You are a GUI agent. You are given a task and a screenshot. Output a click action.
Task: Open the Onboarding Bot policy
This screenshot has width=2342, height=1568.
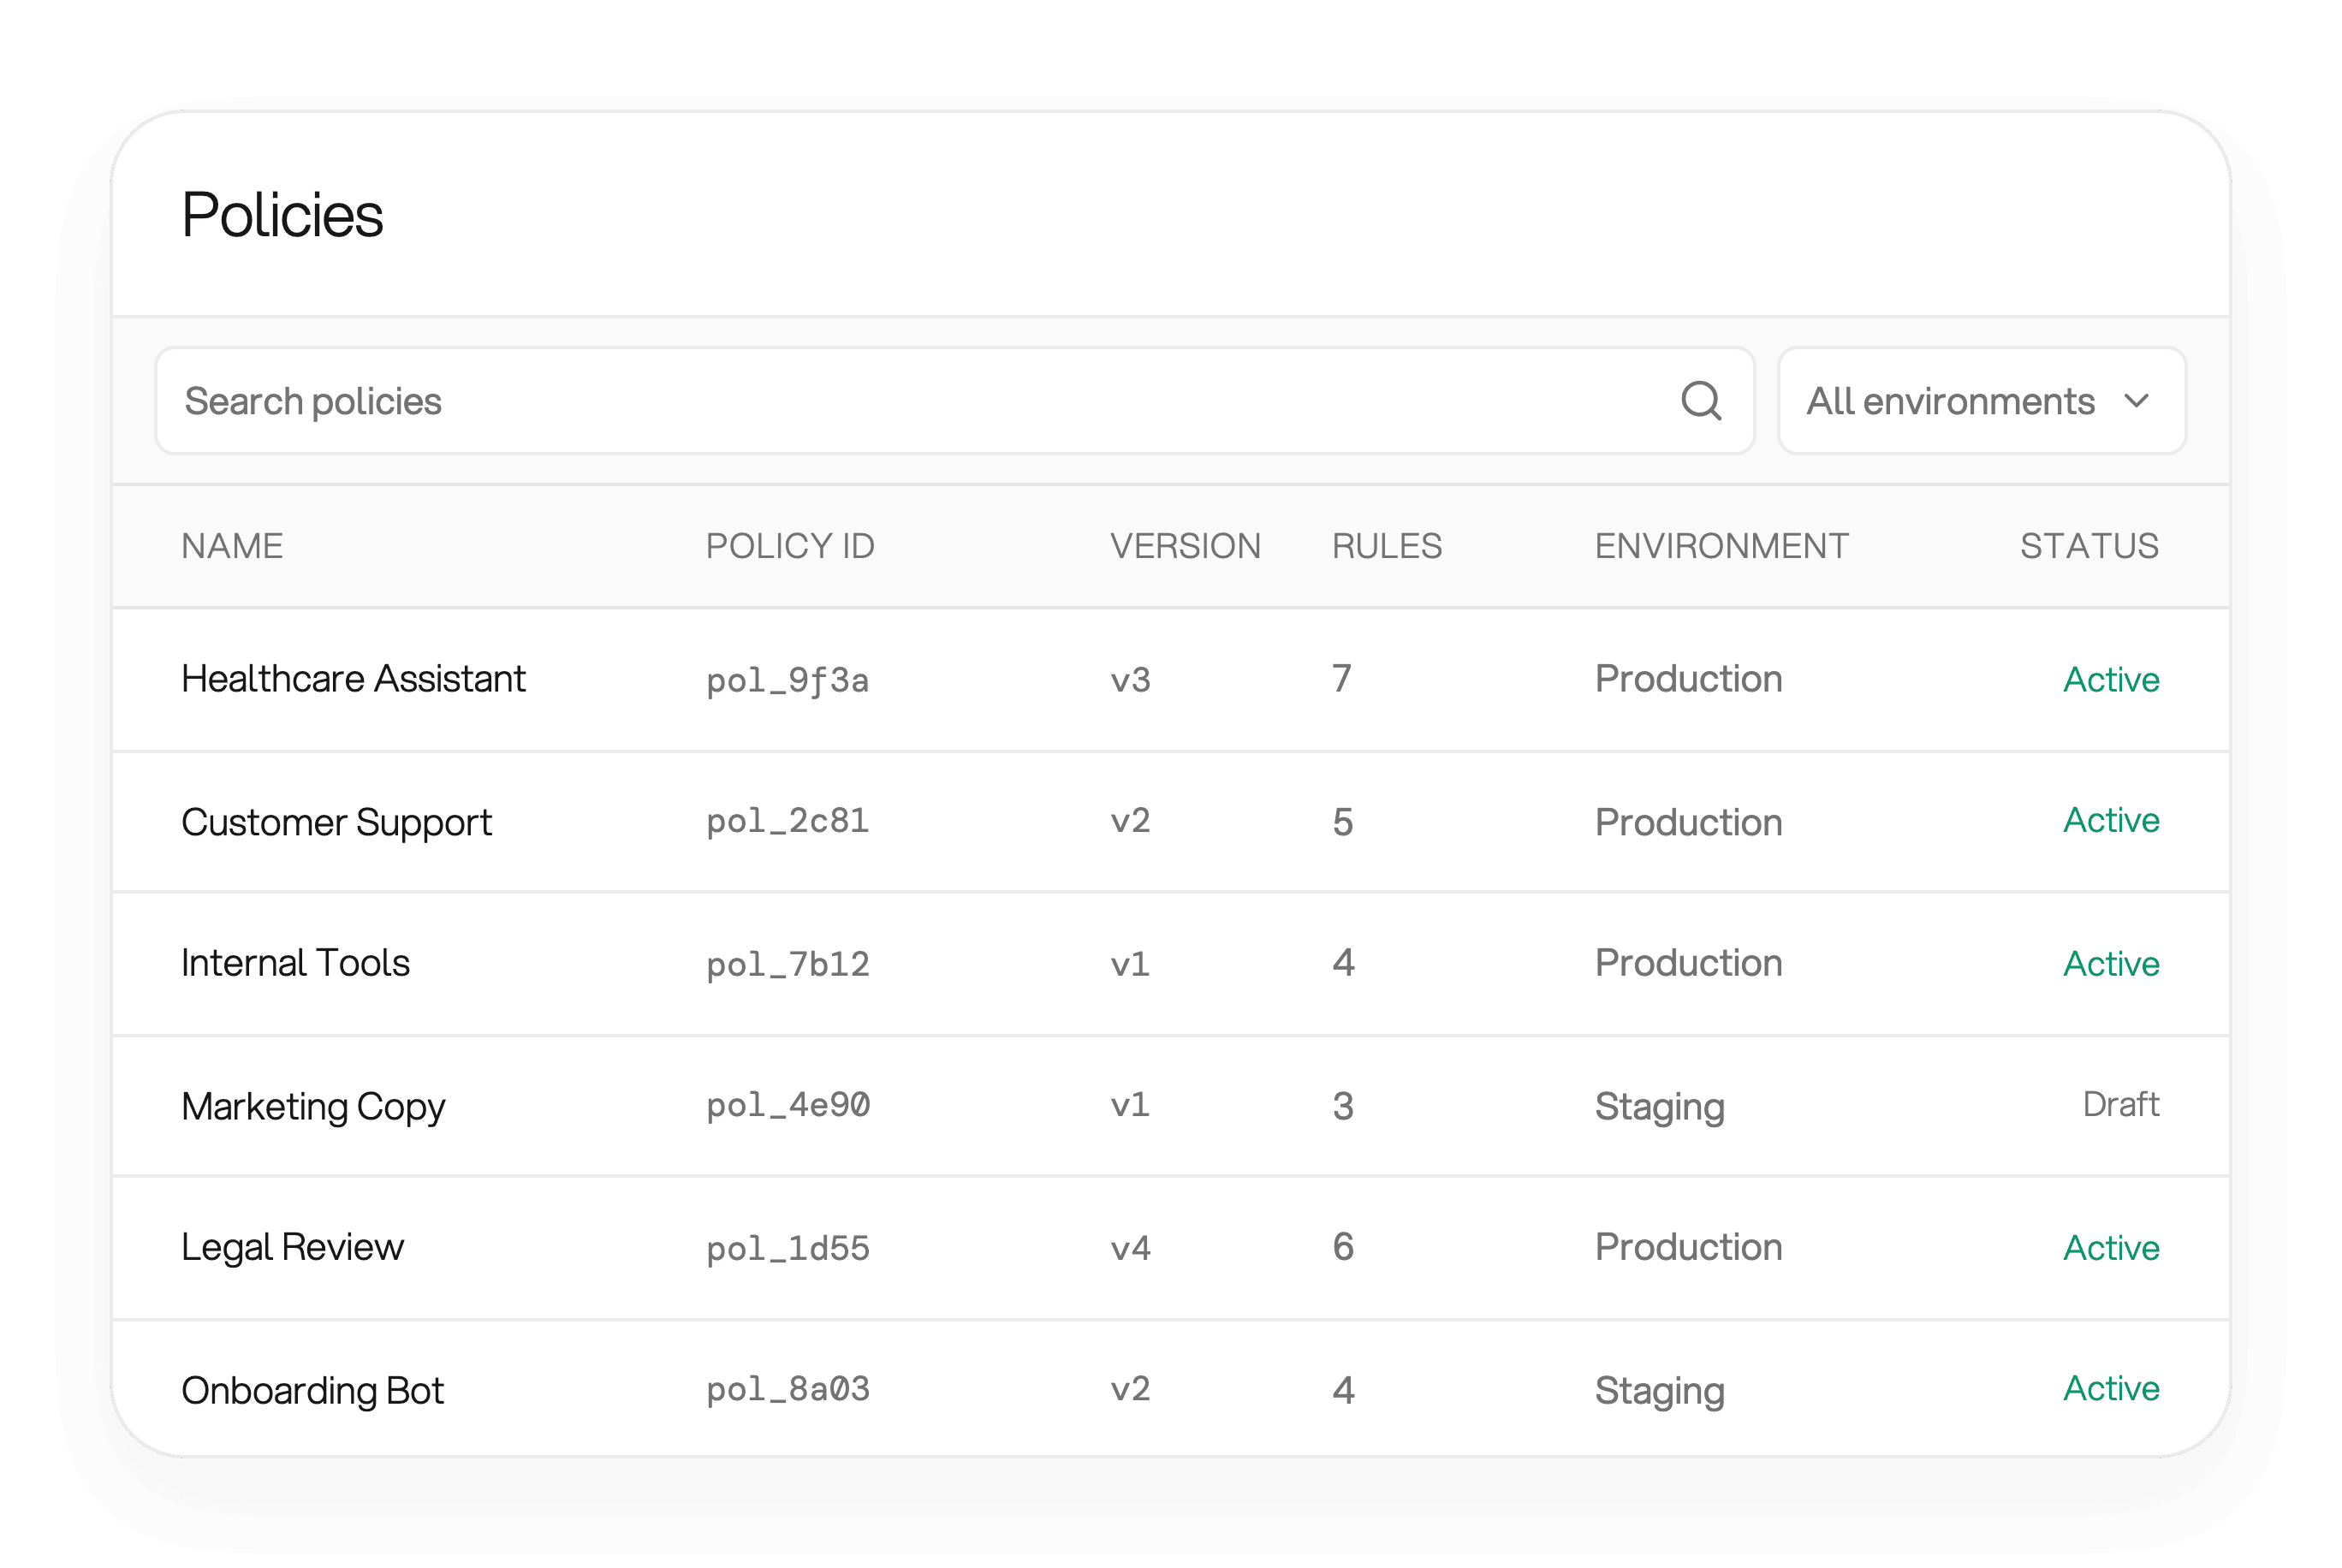(x=312, y=1390)
